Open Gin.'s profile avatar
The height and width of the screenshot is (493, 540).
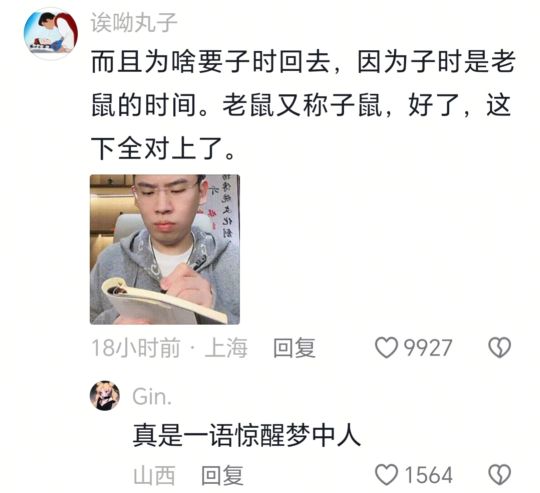point(105,396)
